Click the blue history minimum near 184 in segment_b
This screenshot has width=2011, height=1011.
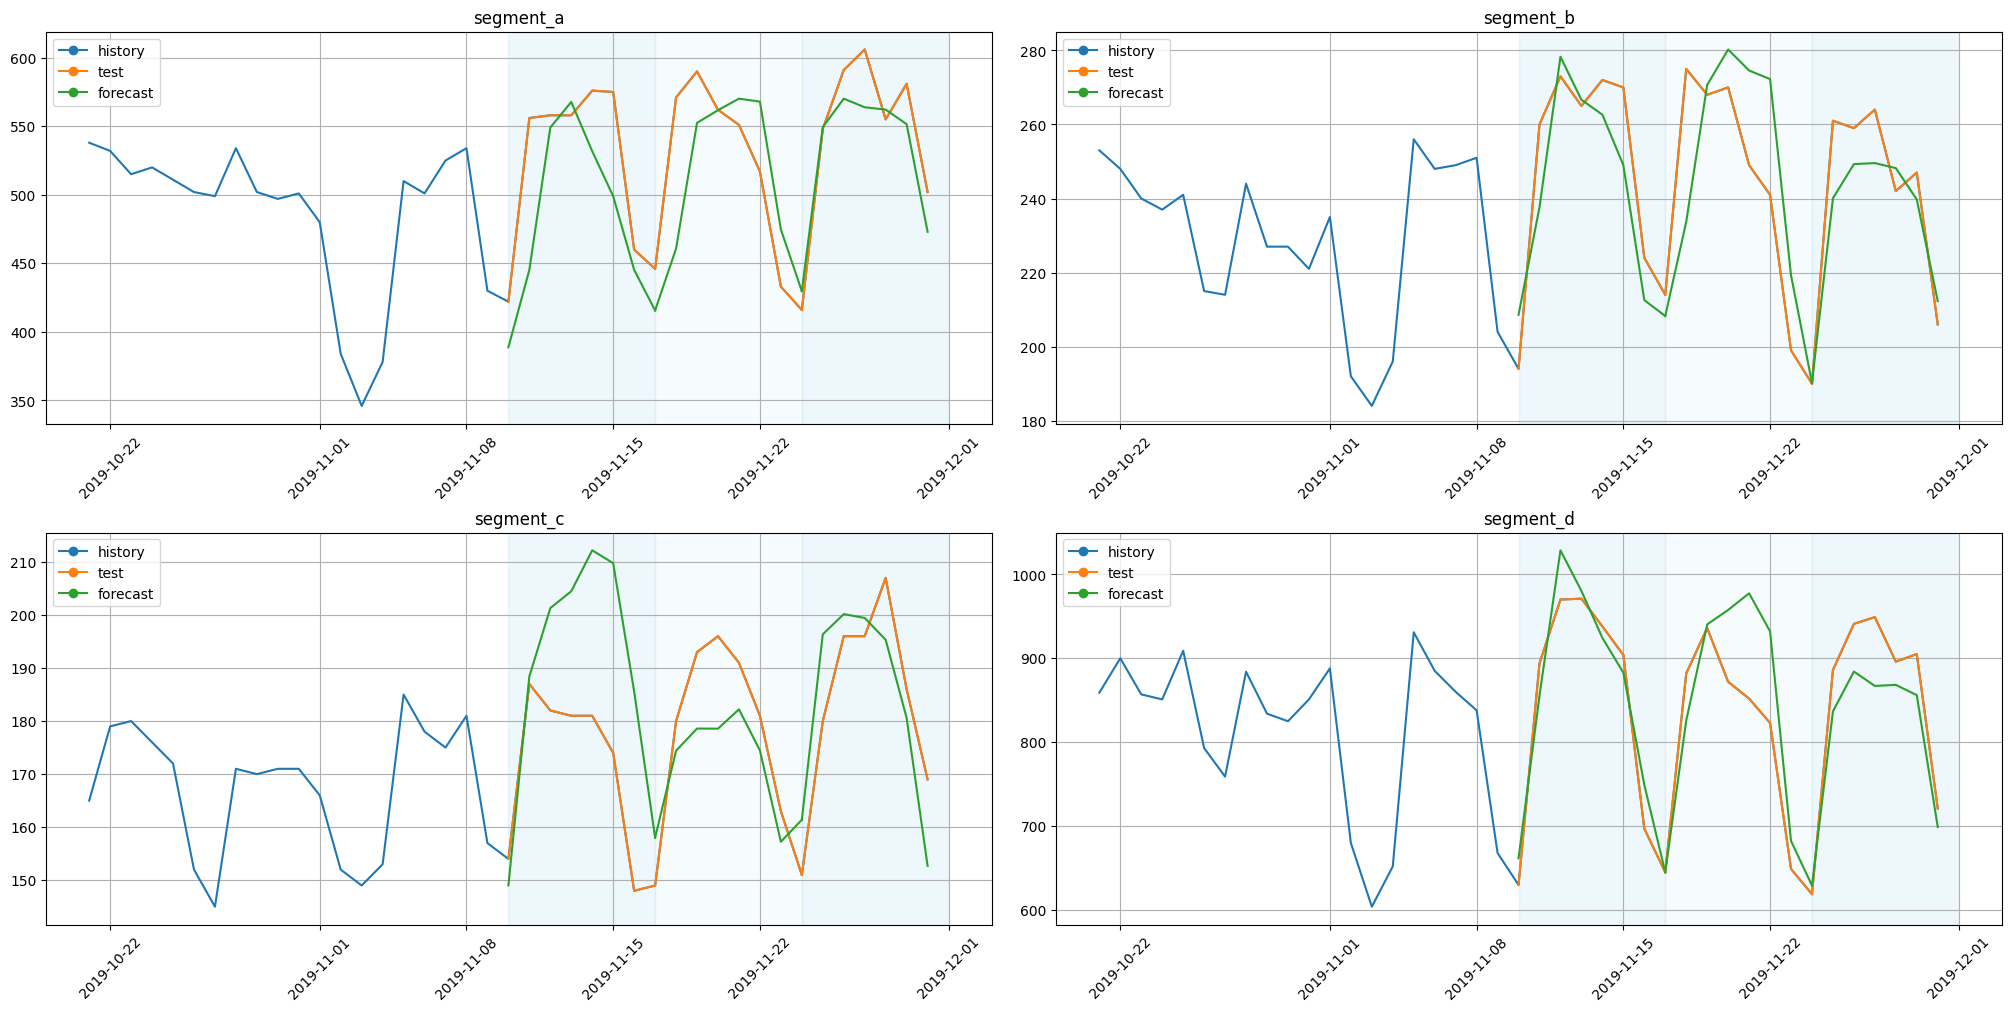click(1372, 405)
